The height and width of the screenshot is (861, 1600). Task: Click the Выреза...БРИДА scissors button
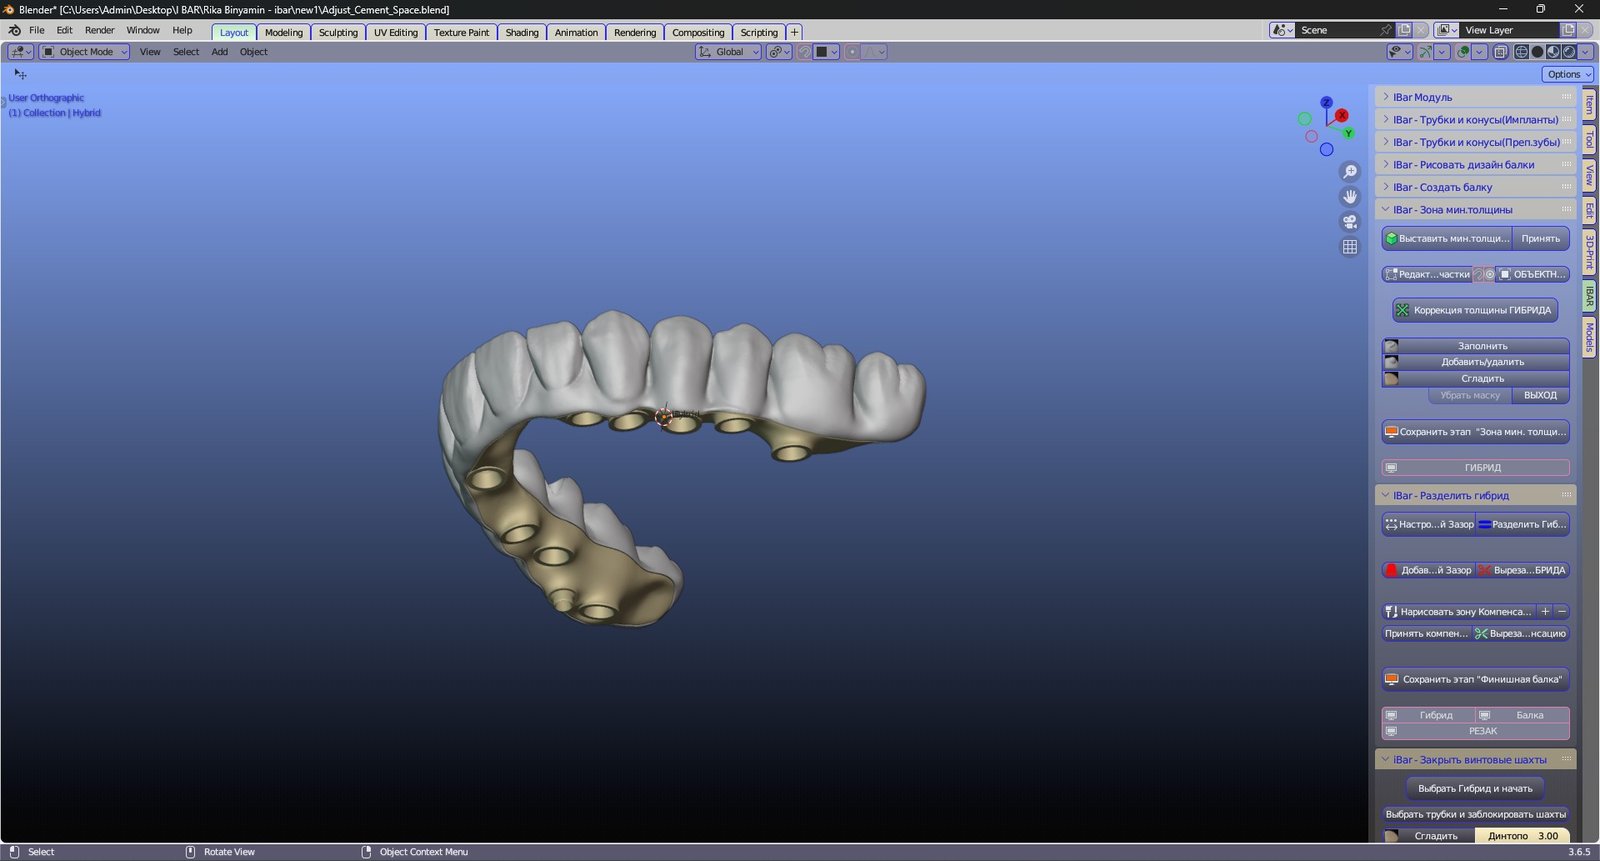click(1522, 570)
